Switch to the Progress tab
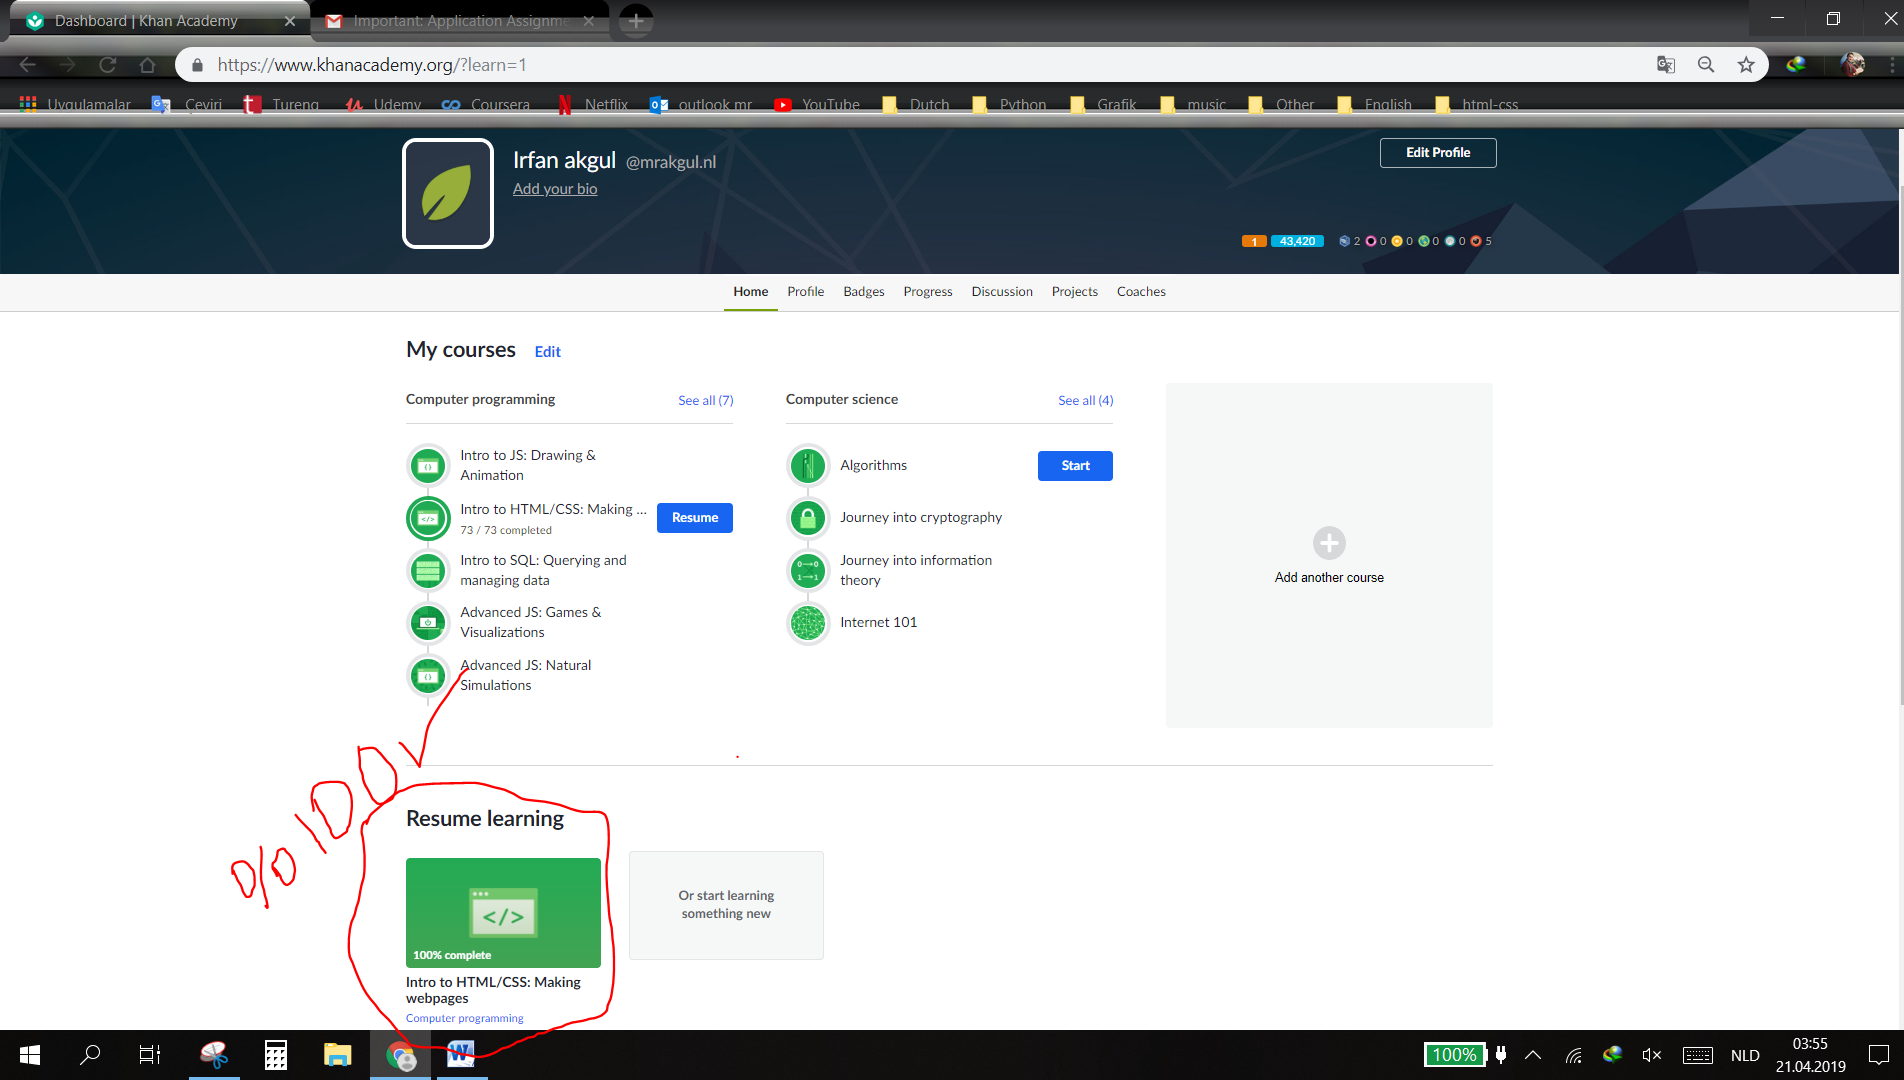This screenshot has height=1080, width=1904. coord(928,292)
